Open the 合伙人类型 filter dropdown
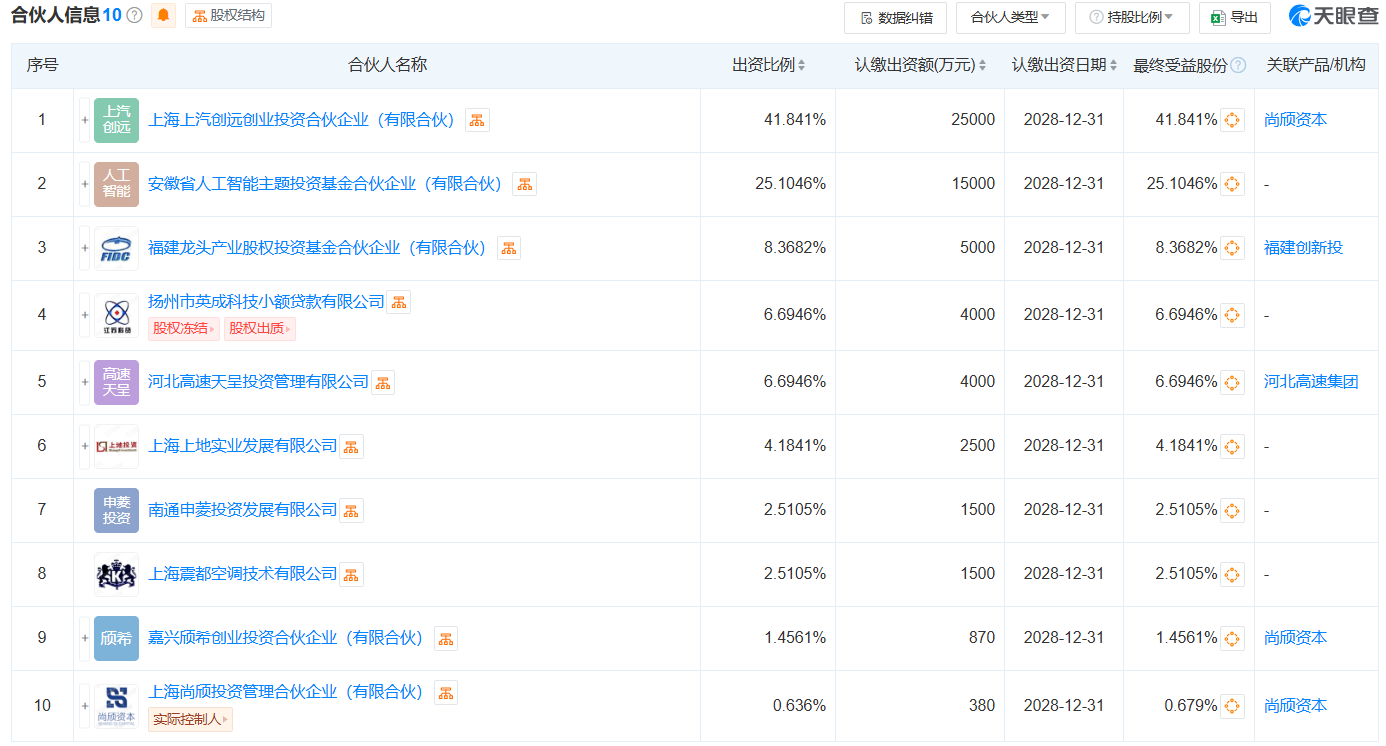The image size is (1386, 746). 1010,17
